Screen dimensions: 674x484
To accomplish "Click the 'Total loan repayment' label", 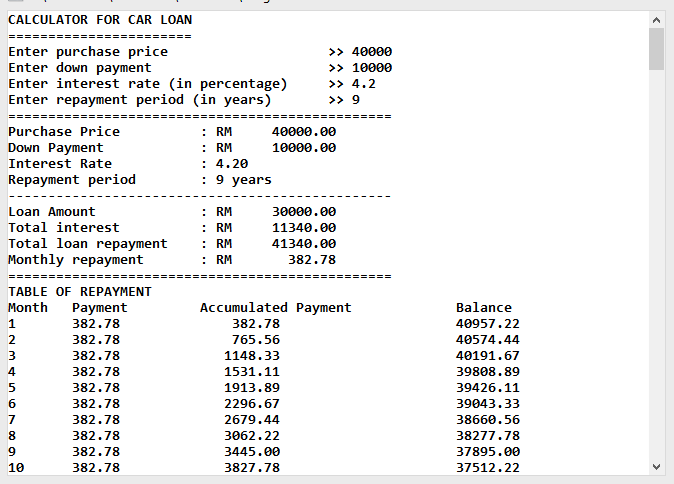I will pyautogui.click(x=88, y=244).
